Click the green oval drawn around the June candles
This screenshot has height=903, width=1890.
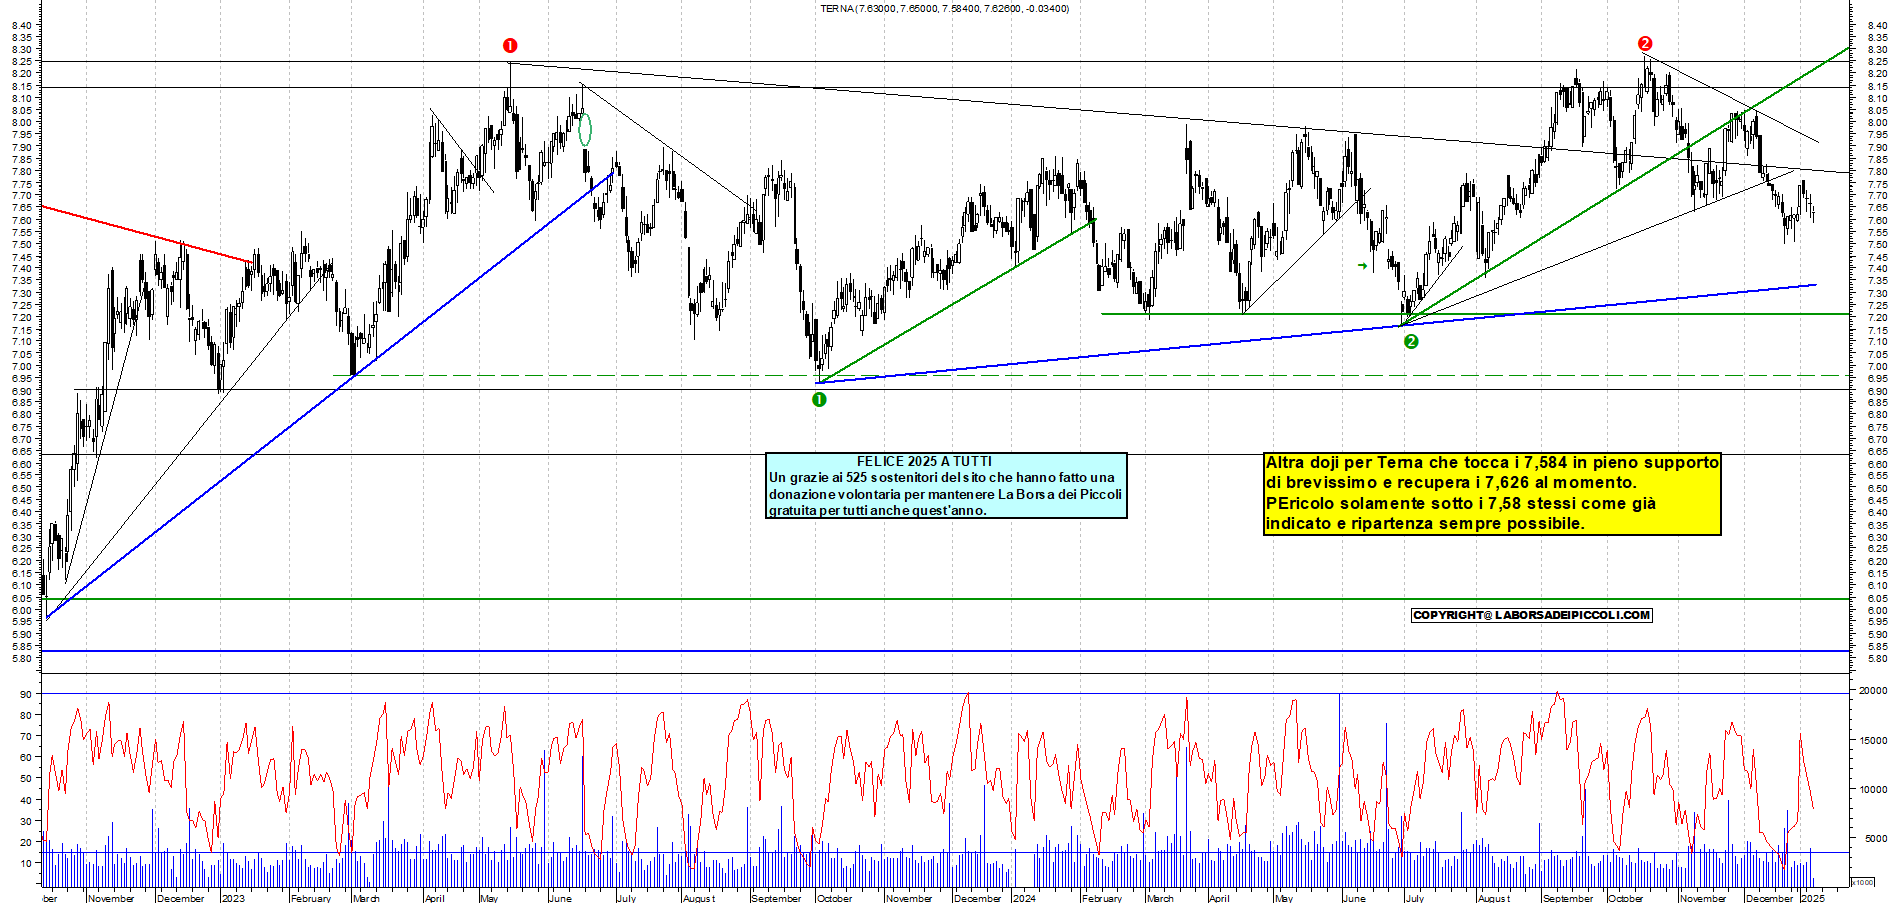585,129
